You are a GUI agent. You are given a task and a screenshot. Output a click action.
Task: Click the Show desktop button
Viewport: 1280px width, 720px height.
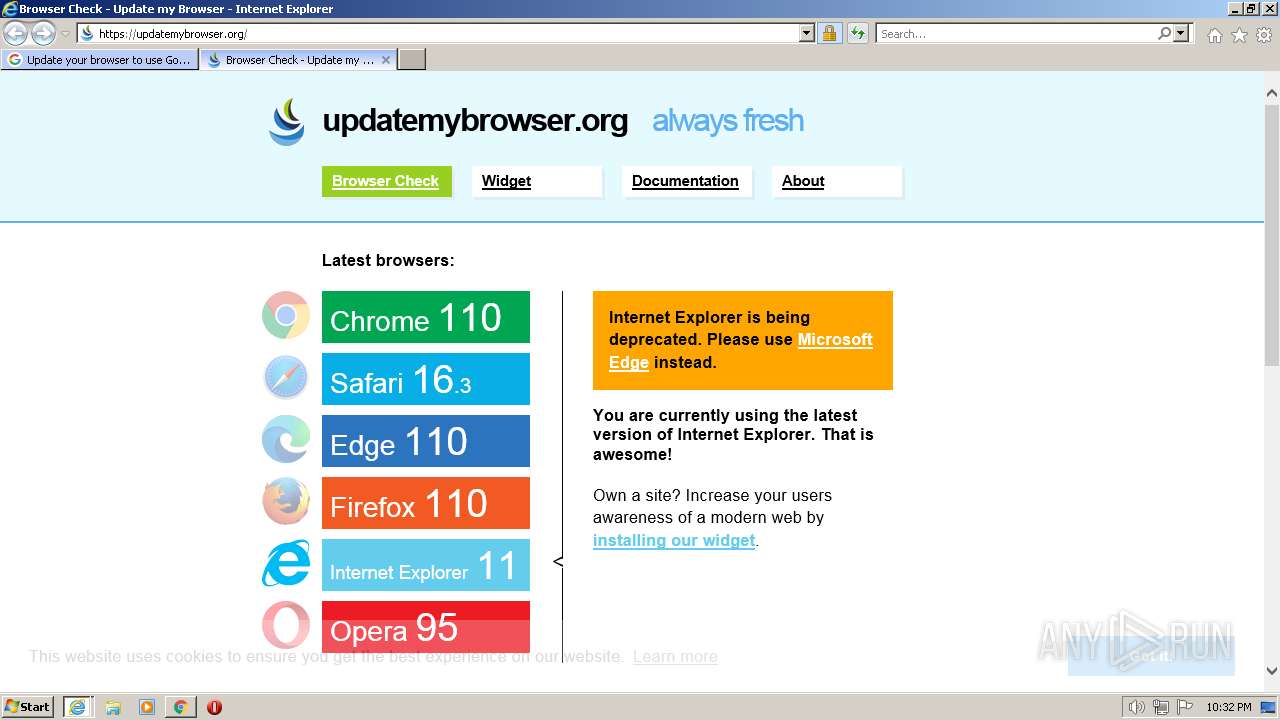(1270, 707)
